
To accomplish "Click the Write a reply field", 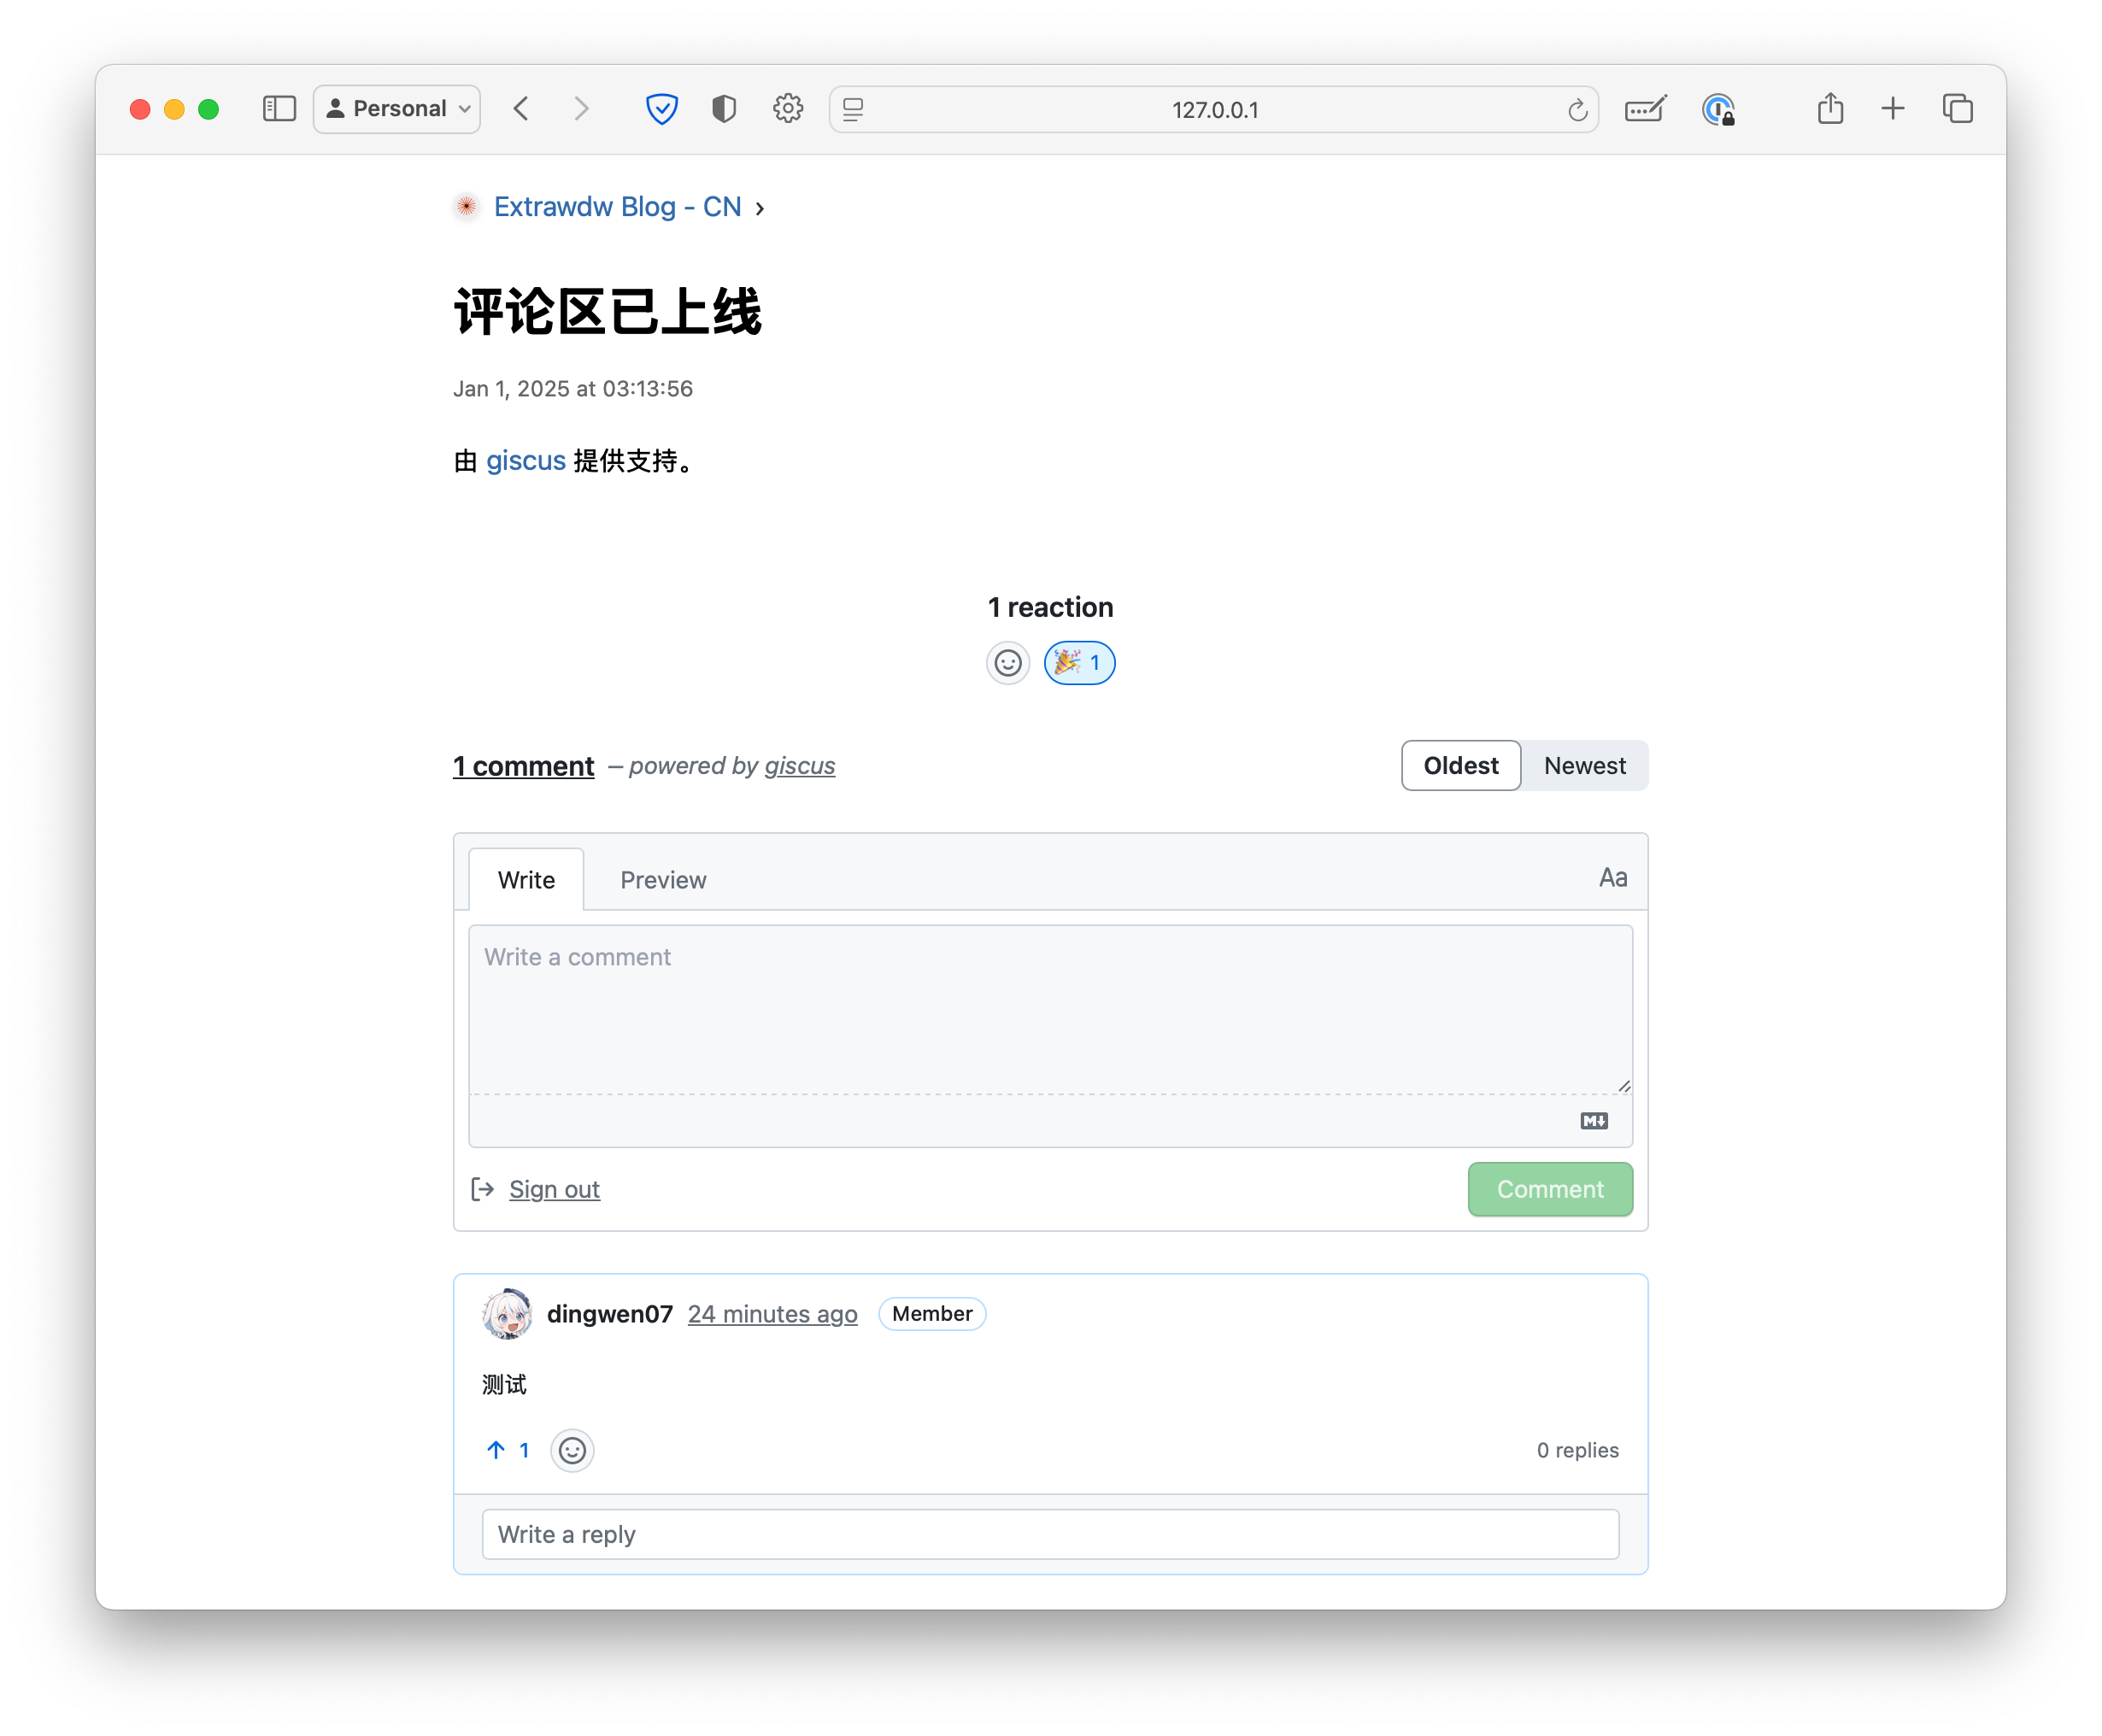I will 1049,1533.
